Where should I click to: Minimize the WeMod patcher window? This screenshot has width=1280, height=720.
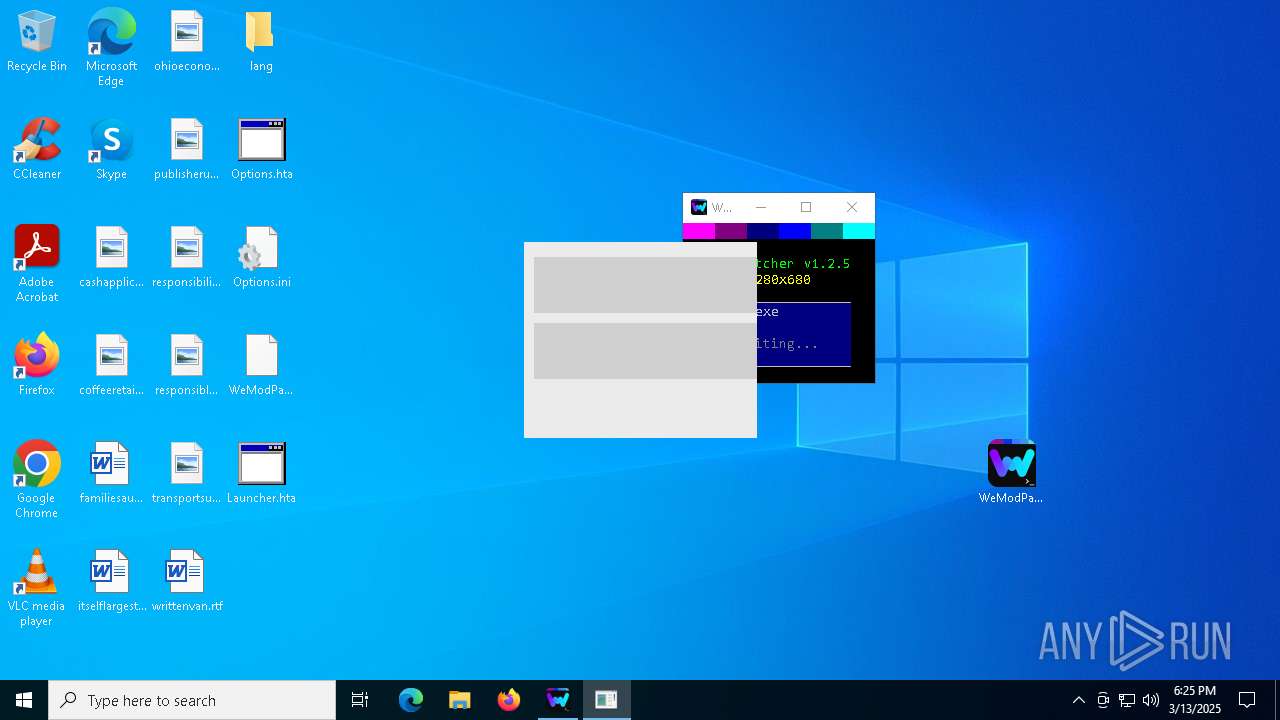coord(761,207)
